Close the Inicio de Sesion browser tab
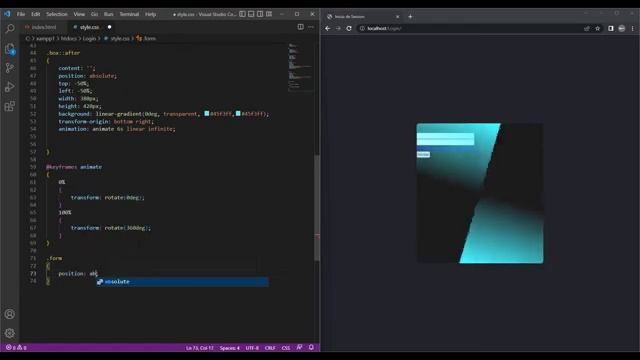The height and width of the screenshot is (360, 640). (398, 17)
